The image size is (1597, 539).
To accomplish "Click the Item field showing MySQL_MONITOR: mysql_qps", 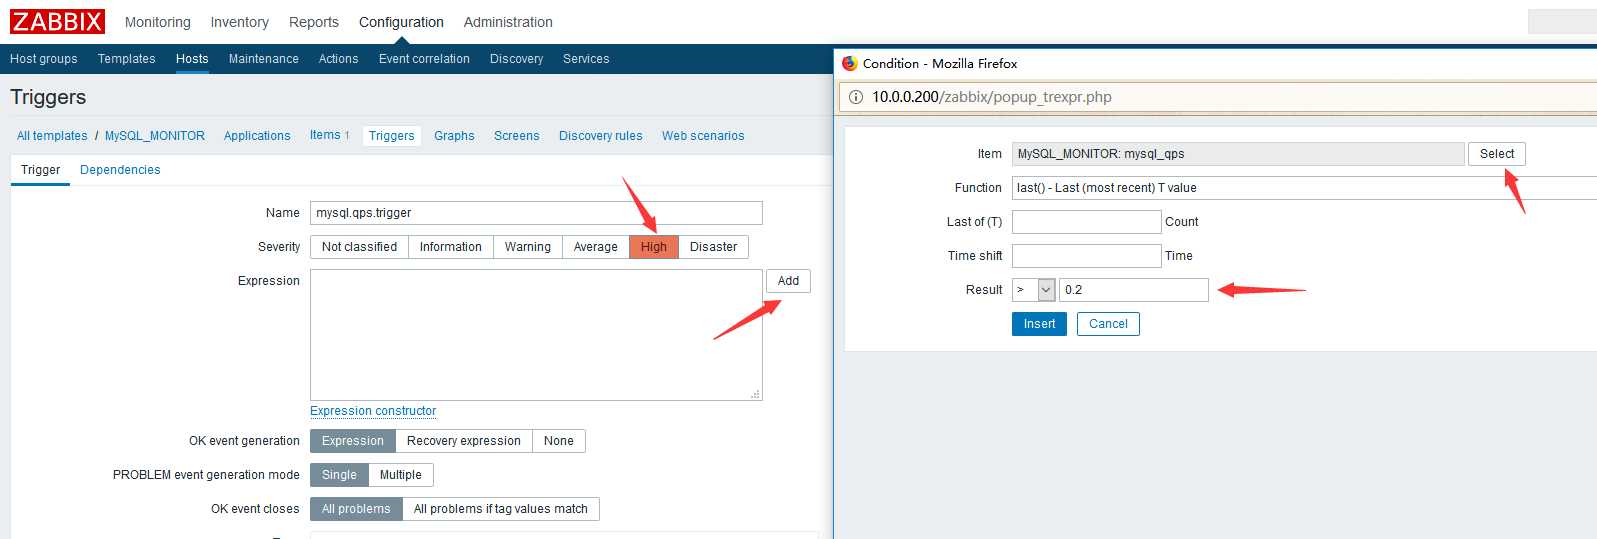I will point(1238,154).
